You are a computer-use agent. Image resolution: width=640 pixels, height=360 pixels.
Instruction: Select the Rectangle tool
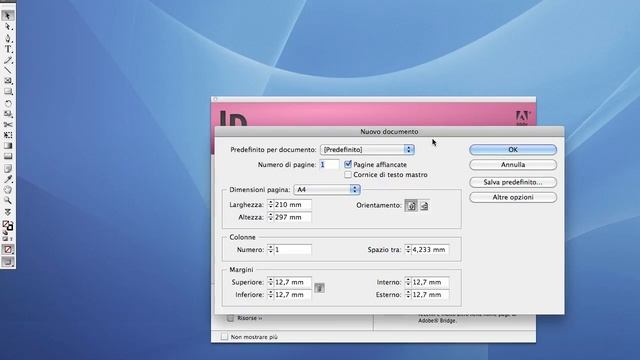pos(8,92)
